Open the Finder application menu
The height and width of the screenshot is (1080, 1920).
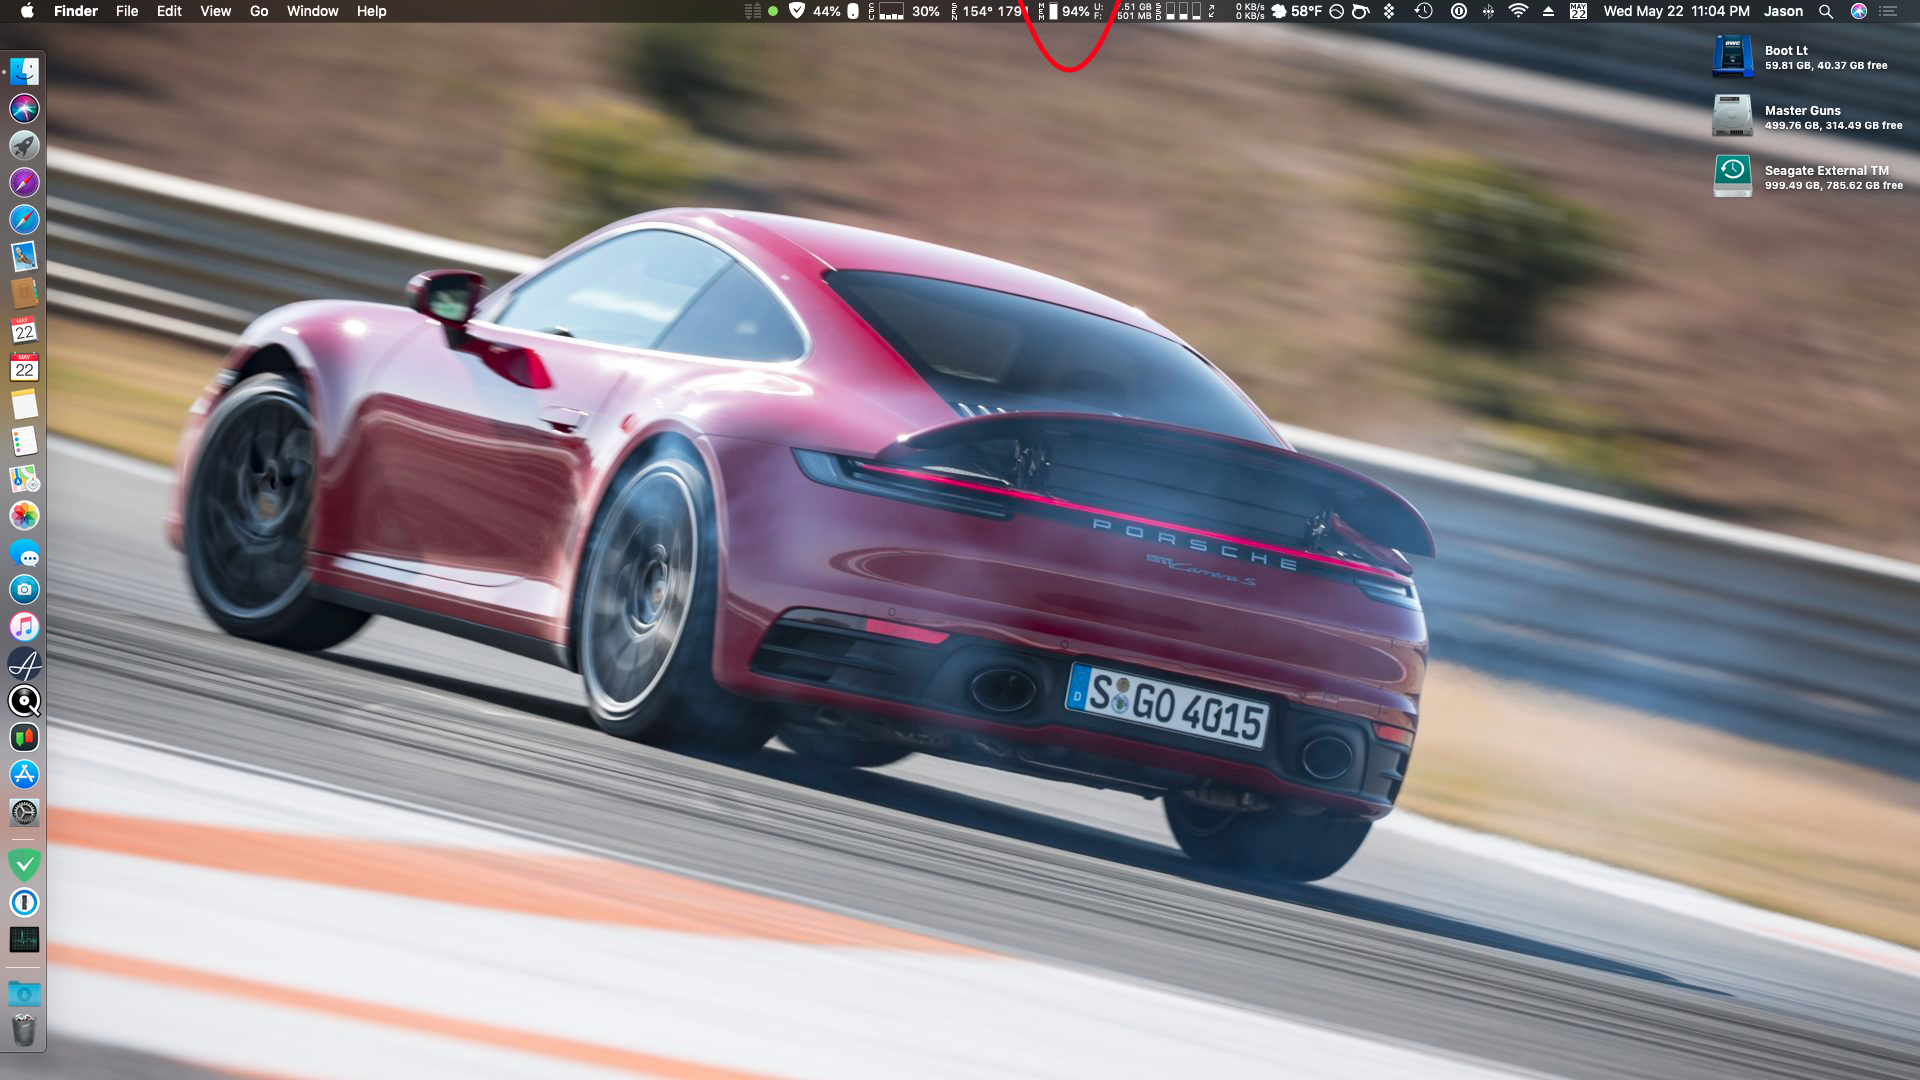(76, 11)
